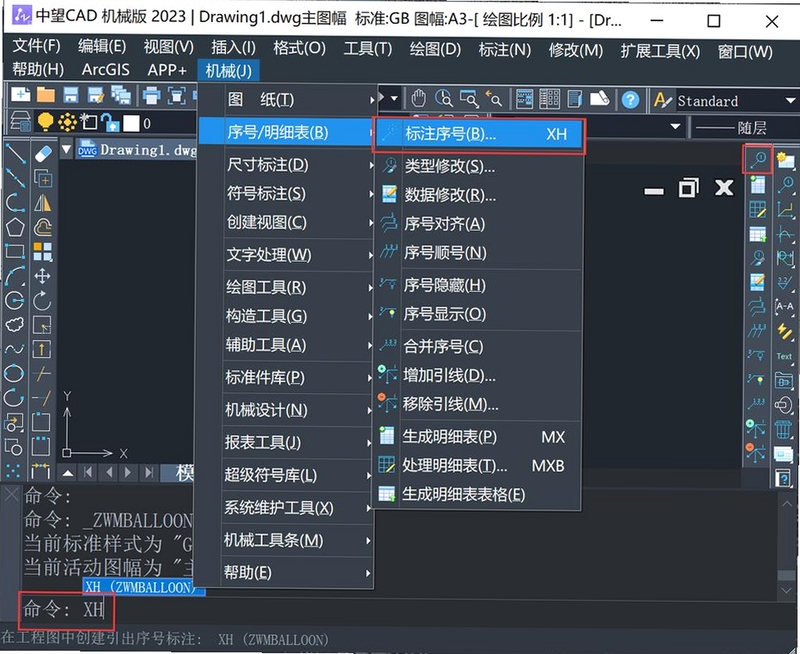
Task: Click the generate parts list table icon
Action: pos(758,184)
